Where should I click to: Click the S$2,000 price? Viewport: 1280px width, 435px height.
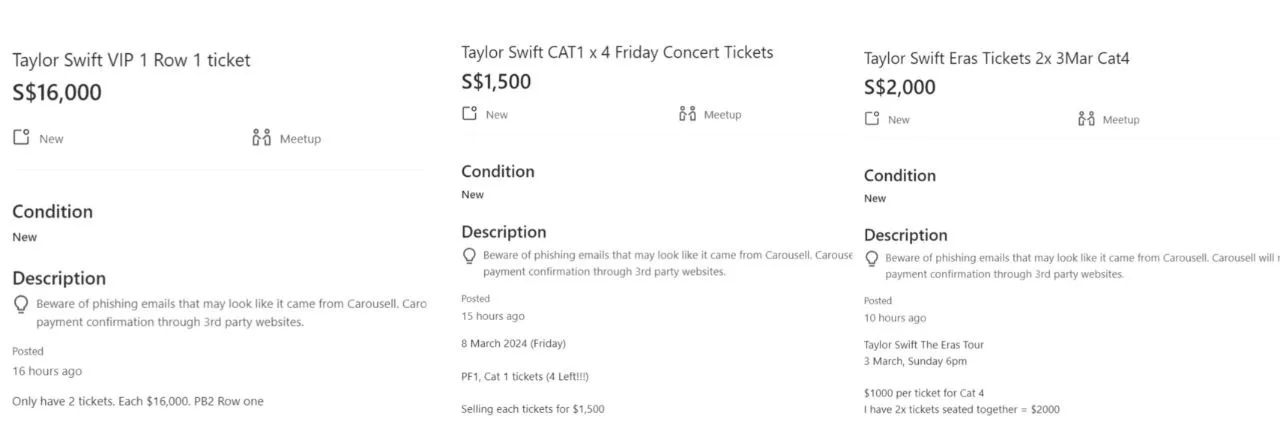[900, 87]
